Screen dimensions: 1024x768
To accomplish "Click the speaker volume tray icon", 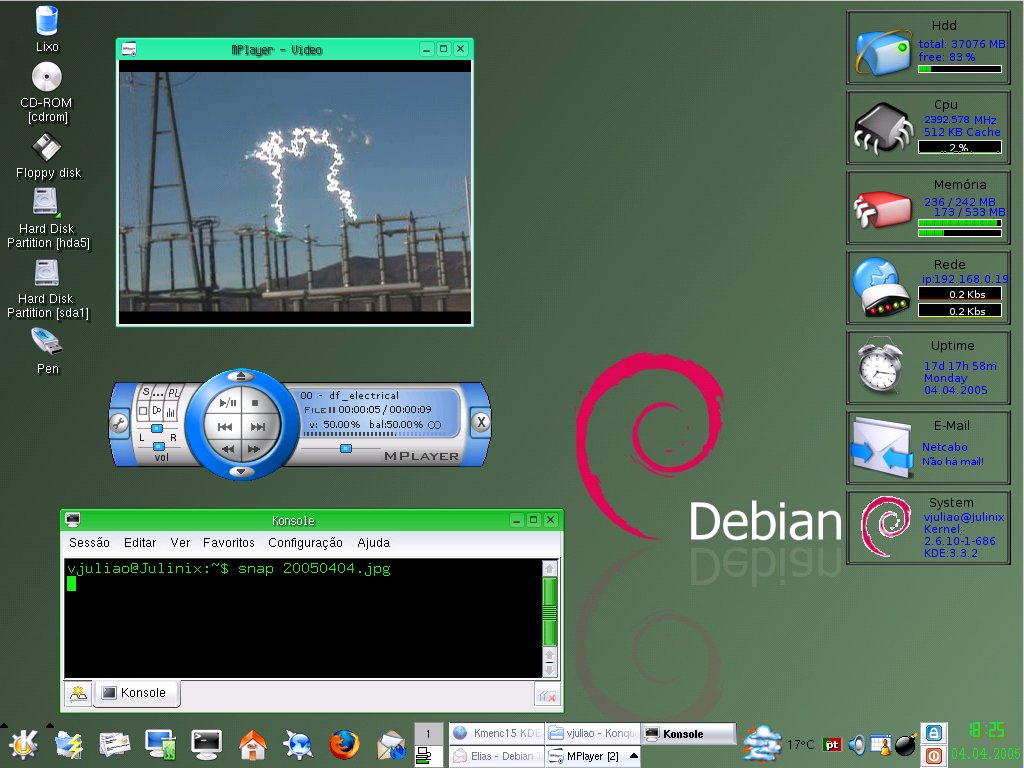I will pos(857,744).
